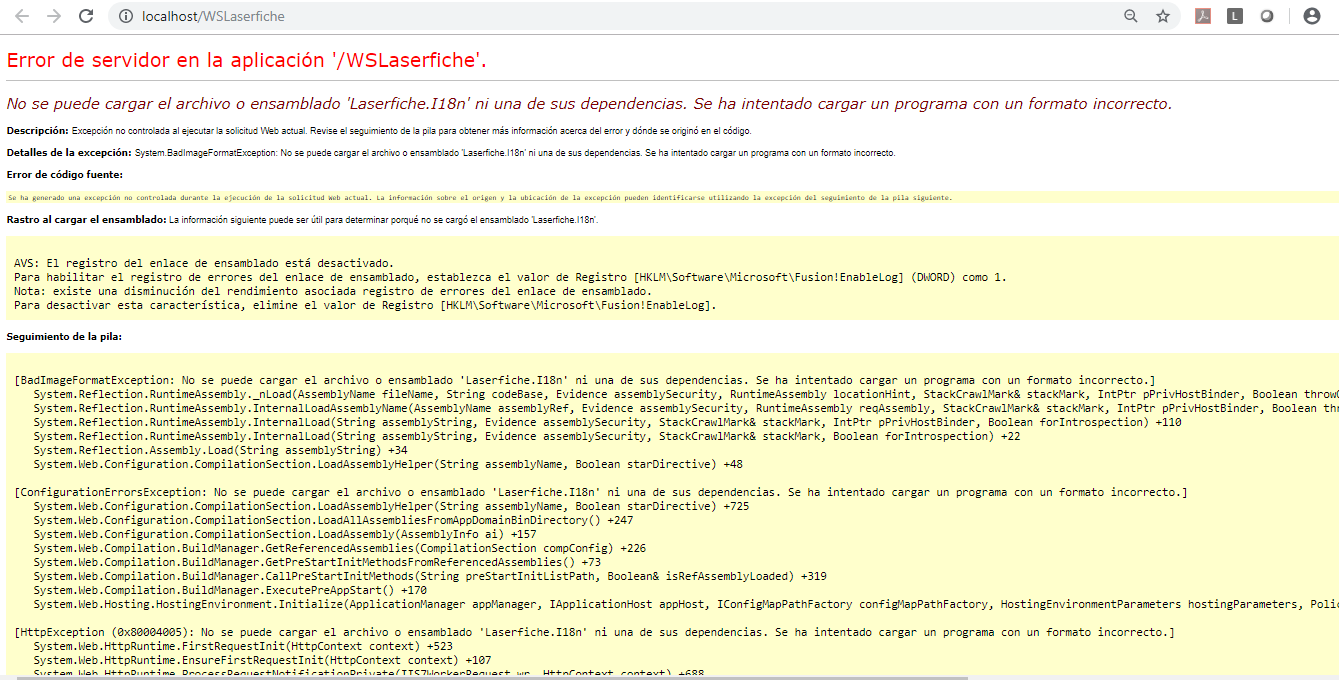This screenshot has width=1339, height=680.
Task: Click italic red line starting 'No se puede cargar el archivo'
Action: (x=589, y=104)
